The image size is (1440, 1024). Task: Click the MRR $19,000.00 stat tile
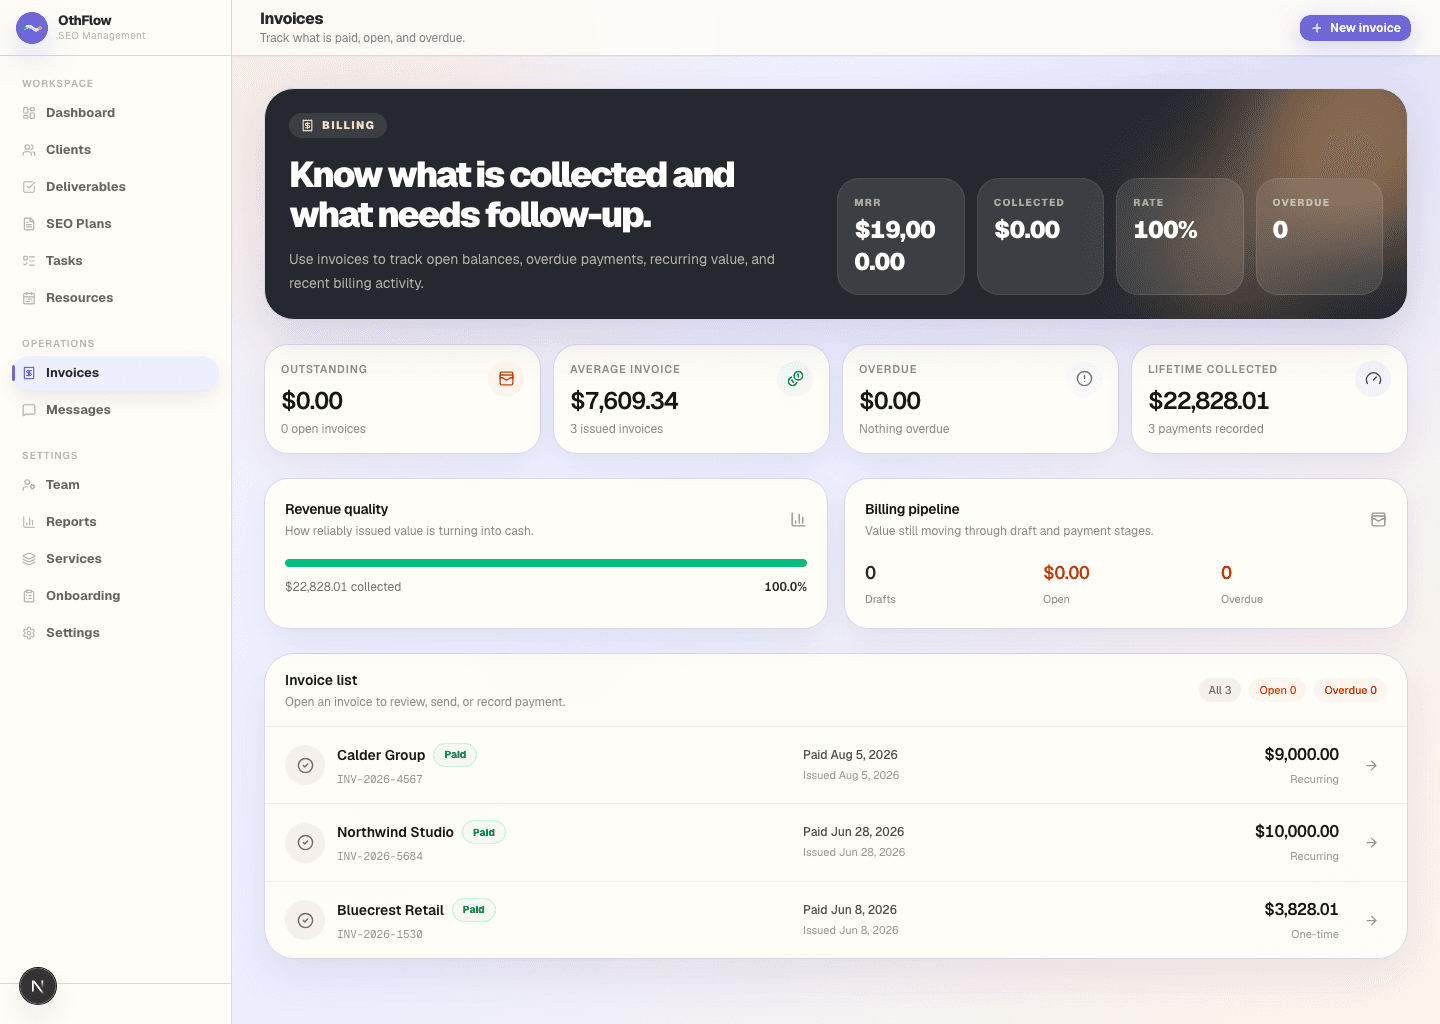pos(901,236)
